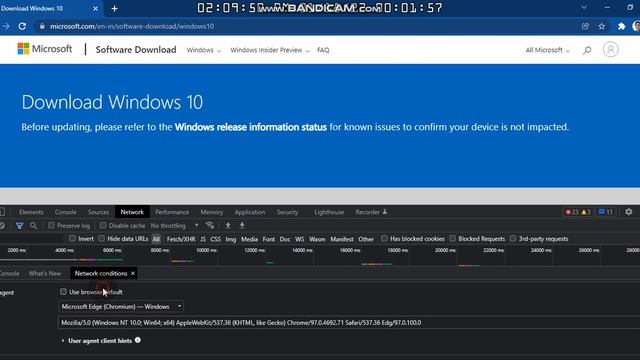Filter requests by Img type
Screen dimensions: 640x360
click(231, 239)
